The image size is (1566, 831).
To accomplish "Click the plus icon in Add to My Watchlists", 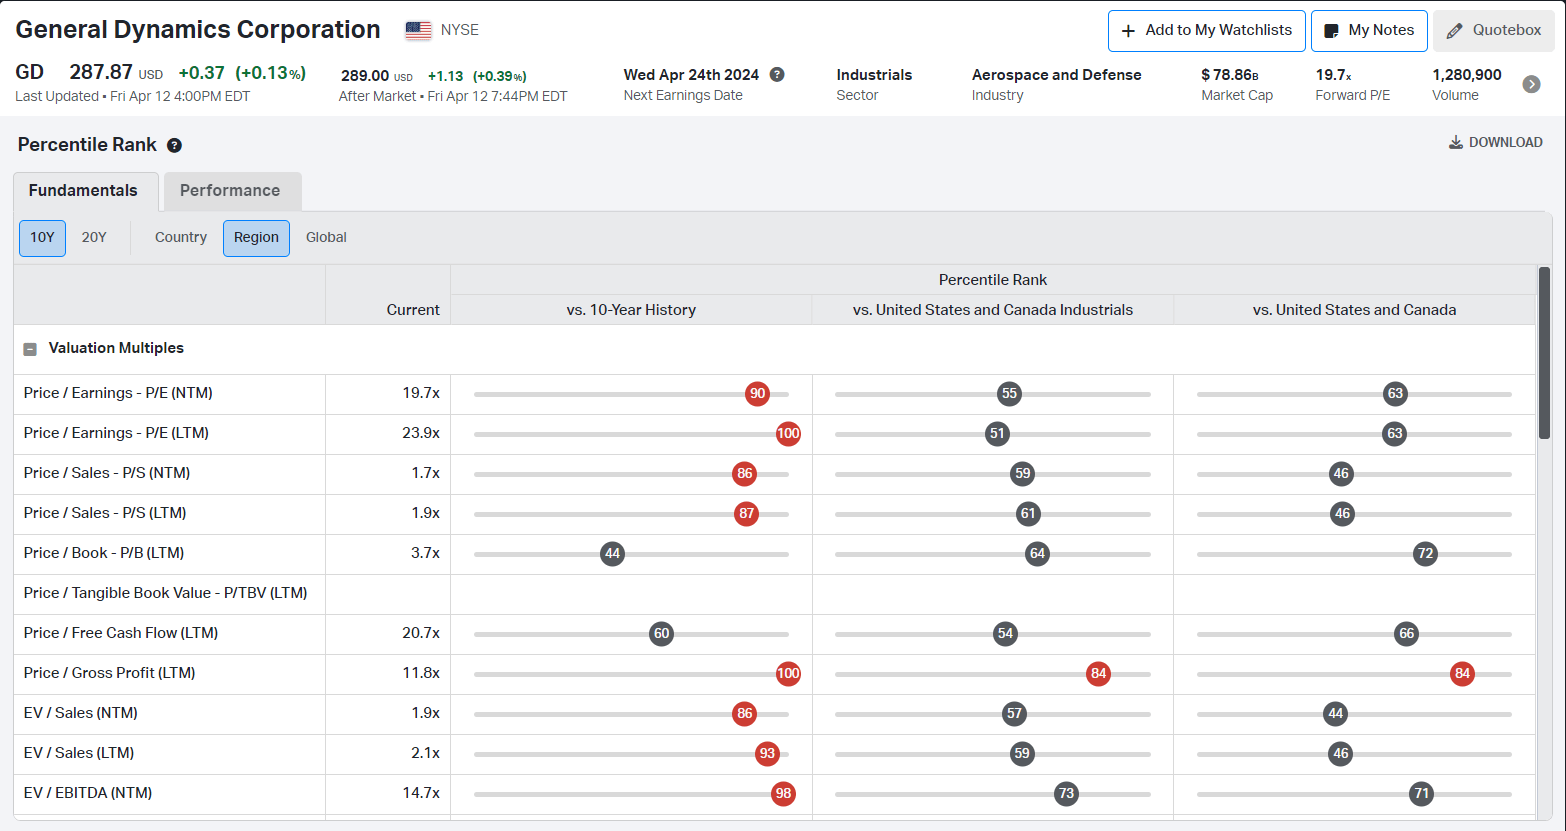I will point(1128,31).
